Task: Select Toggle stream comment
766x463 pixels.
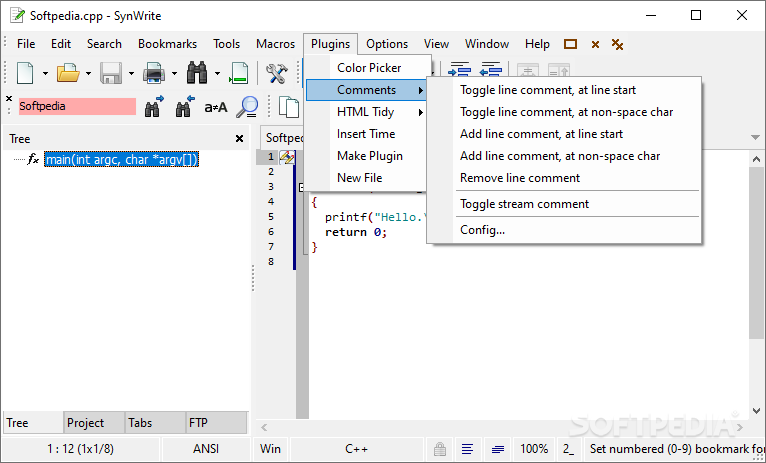Action: (564, 204)
